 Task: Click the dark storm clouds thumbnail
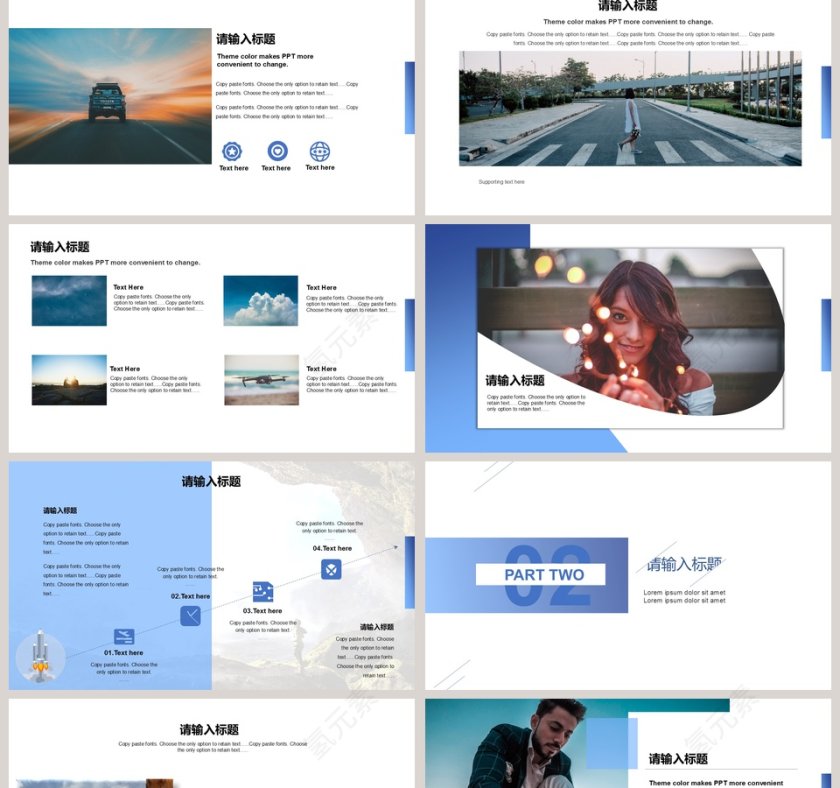pyautogui.click(x=69, y=301)
